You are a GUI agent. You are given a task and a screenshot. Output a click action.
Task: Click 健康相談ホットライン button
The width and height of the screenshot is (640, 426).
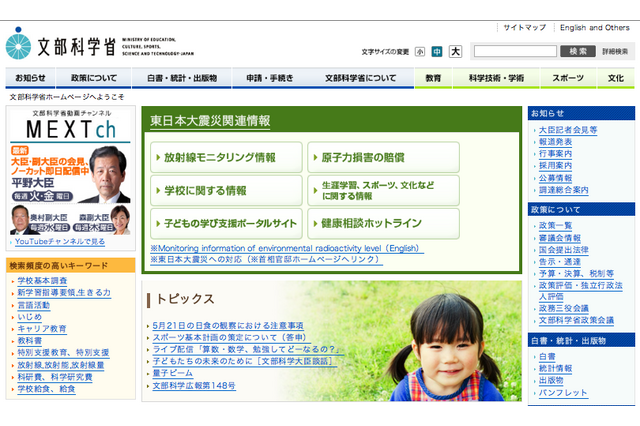click(383, 223)
